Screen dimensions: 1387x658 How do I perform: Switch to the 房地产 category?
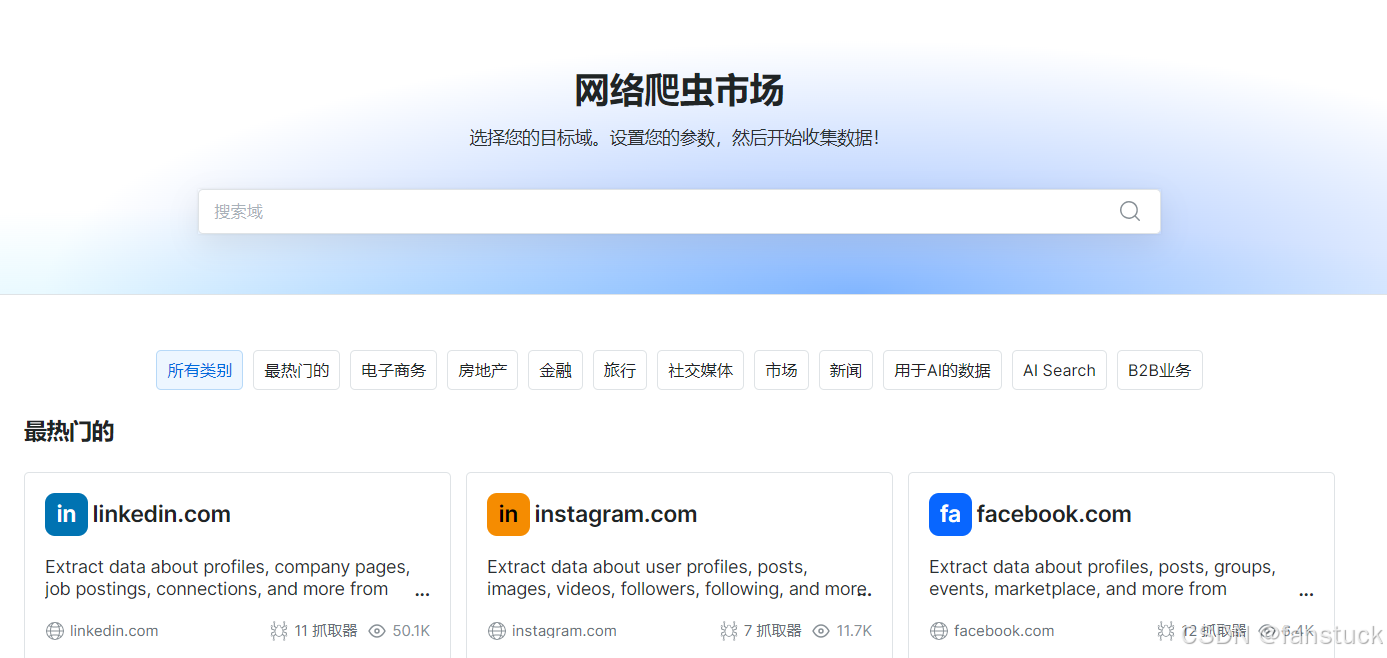click(482, 370)
